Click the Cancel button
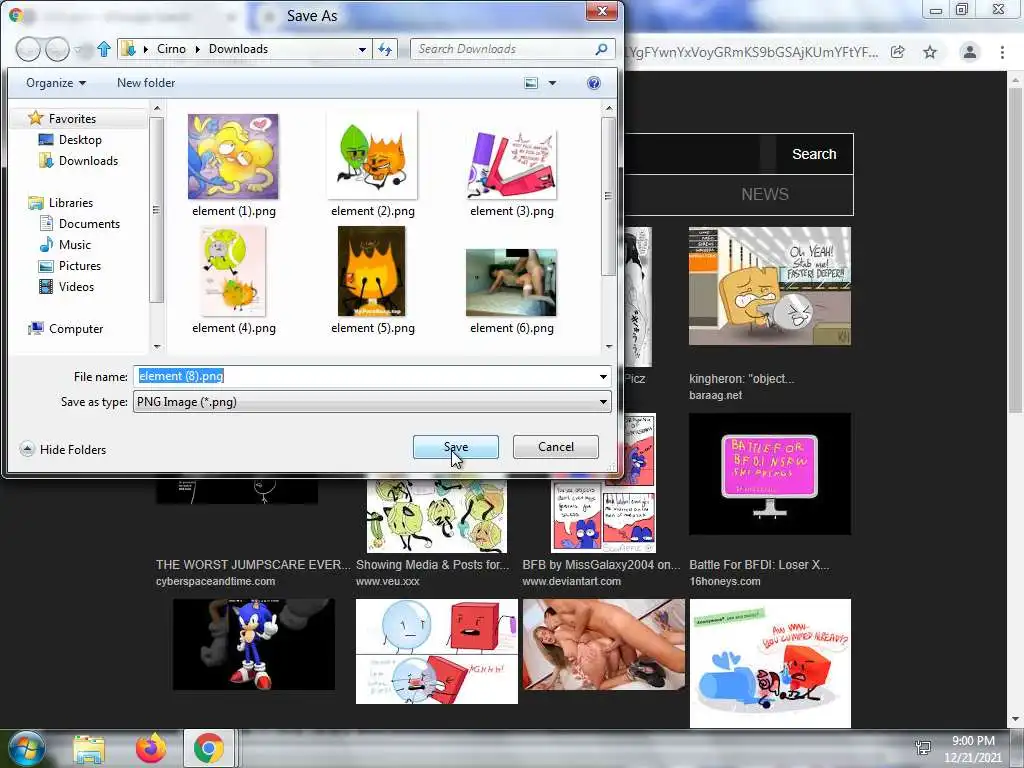This screenshot has width=1024, height=768. (x=556, y=447)
